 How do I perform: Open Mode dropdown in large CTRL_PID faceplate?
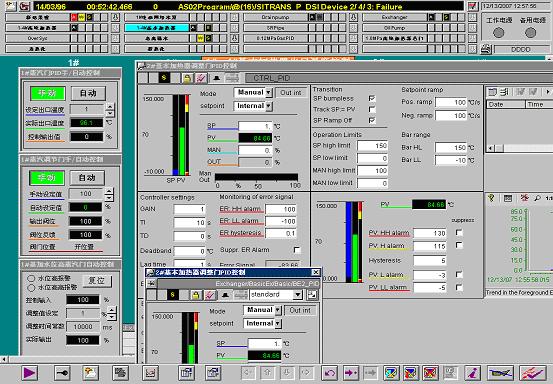point(268,93)
